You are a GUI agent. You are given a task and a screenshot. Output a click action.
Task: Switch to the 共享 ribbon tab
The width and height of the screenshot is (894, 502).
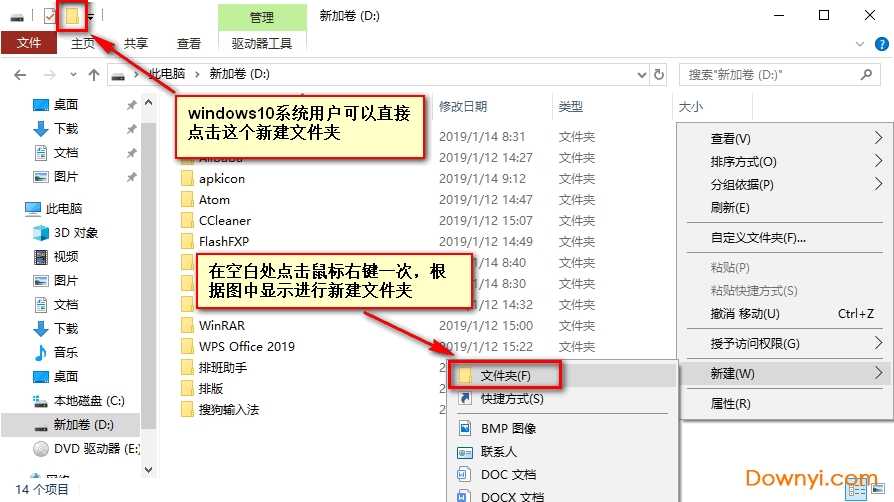pyautogui.click(x=136, y=43)
